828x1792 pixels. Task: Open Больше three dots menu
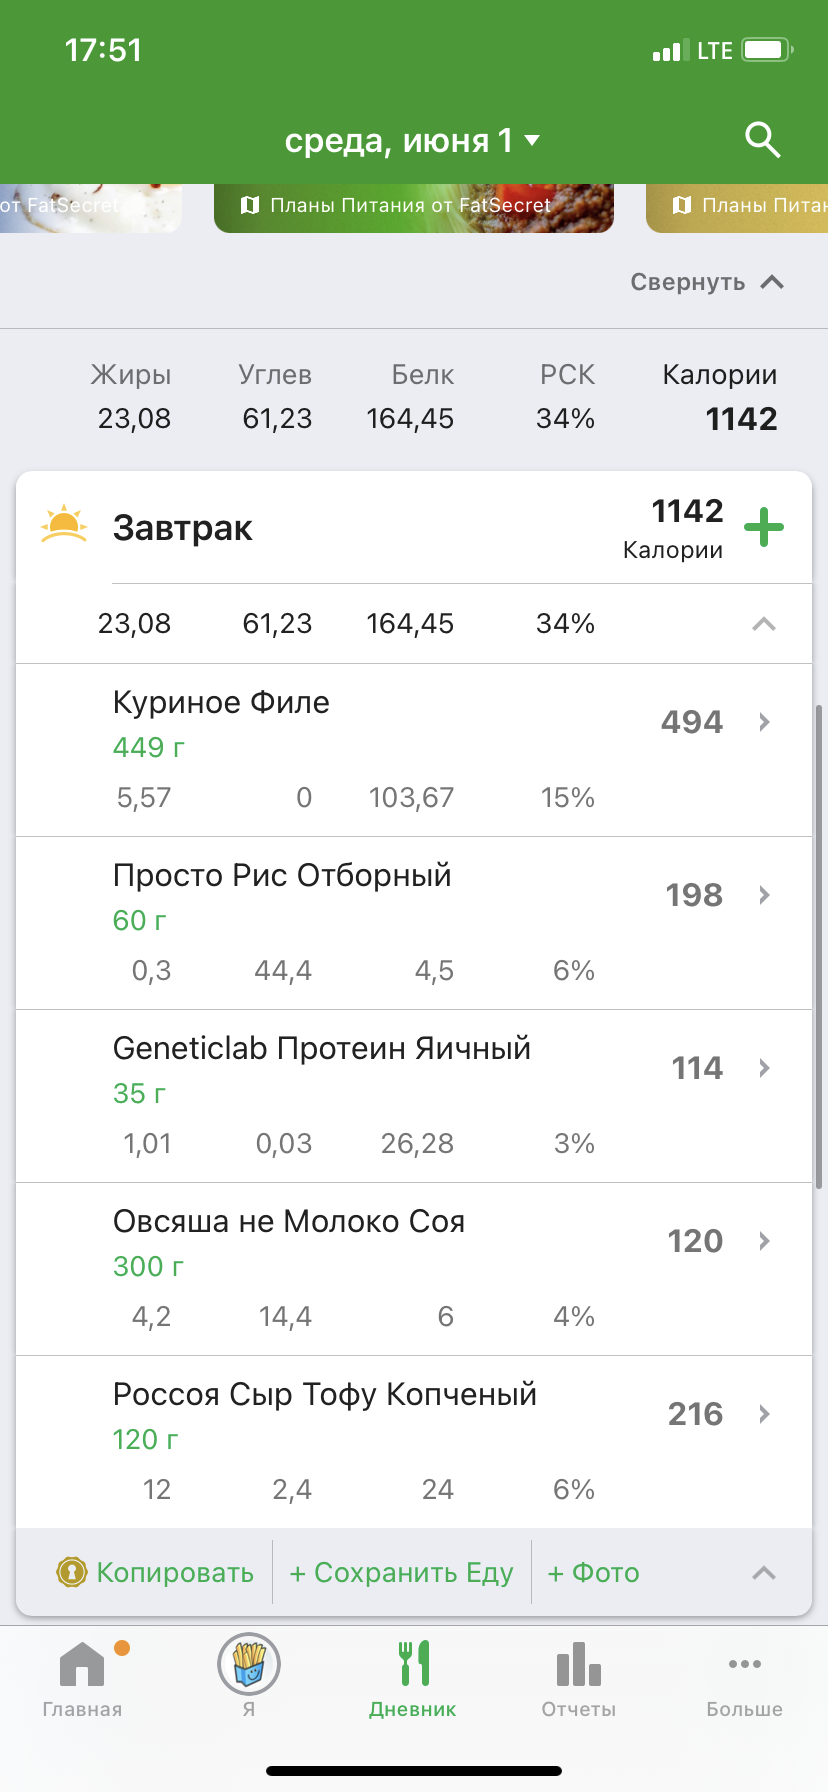(x=745, y=1666)
